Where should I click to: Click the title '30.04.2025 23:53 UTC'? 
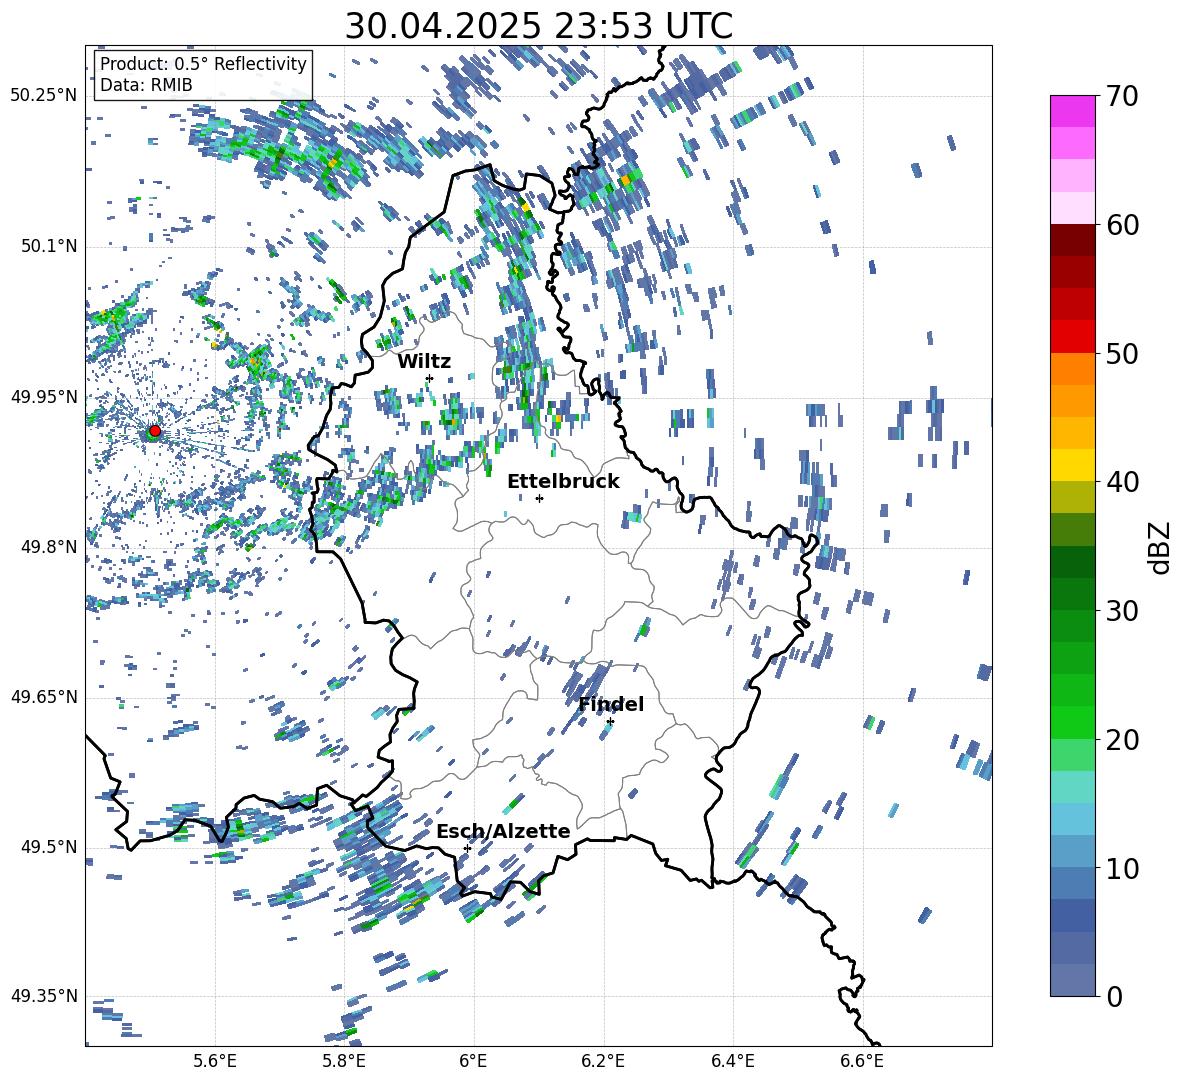click(538, 26)
